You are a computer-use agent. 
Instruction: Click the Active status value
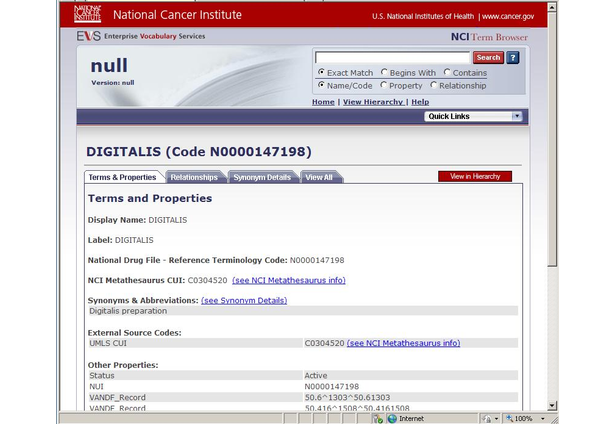coord(316,375)
